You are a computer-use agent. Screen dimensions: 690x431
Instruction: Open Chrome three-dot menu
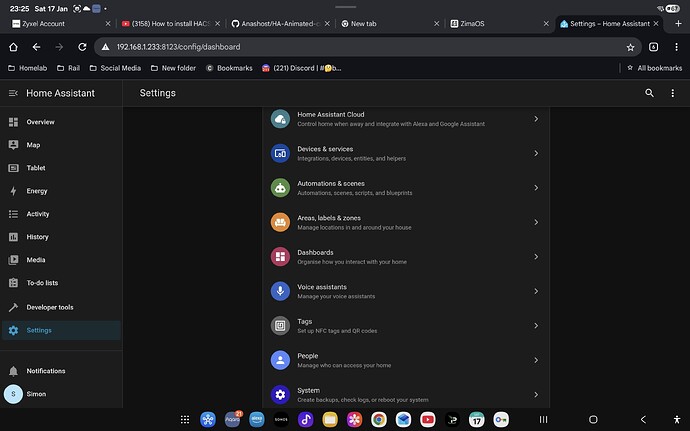pos(676,47)
